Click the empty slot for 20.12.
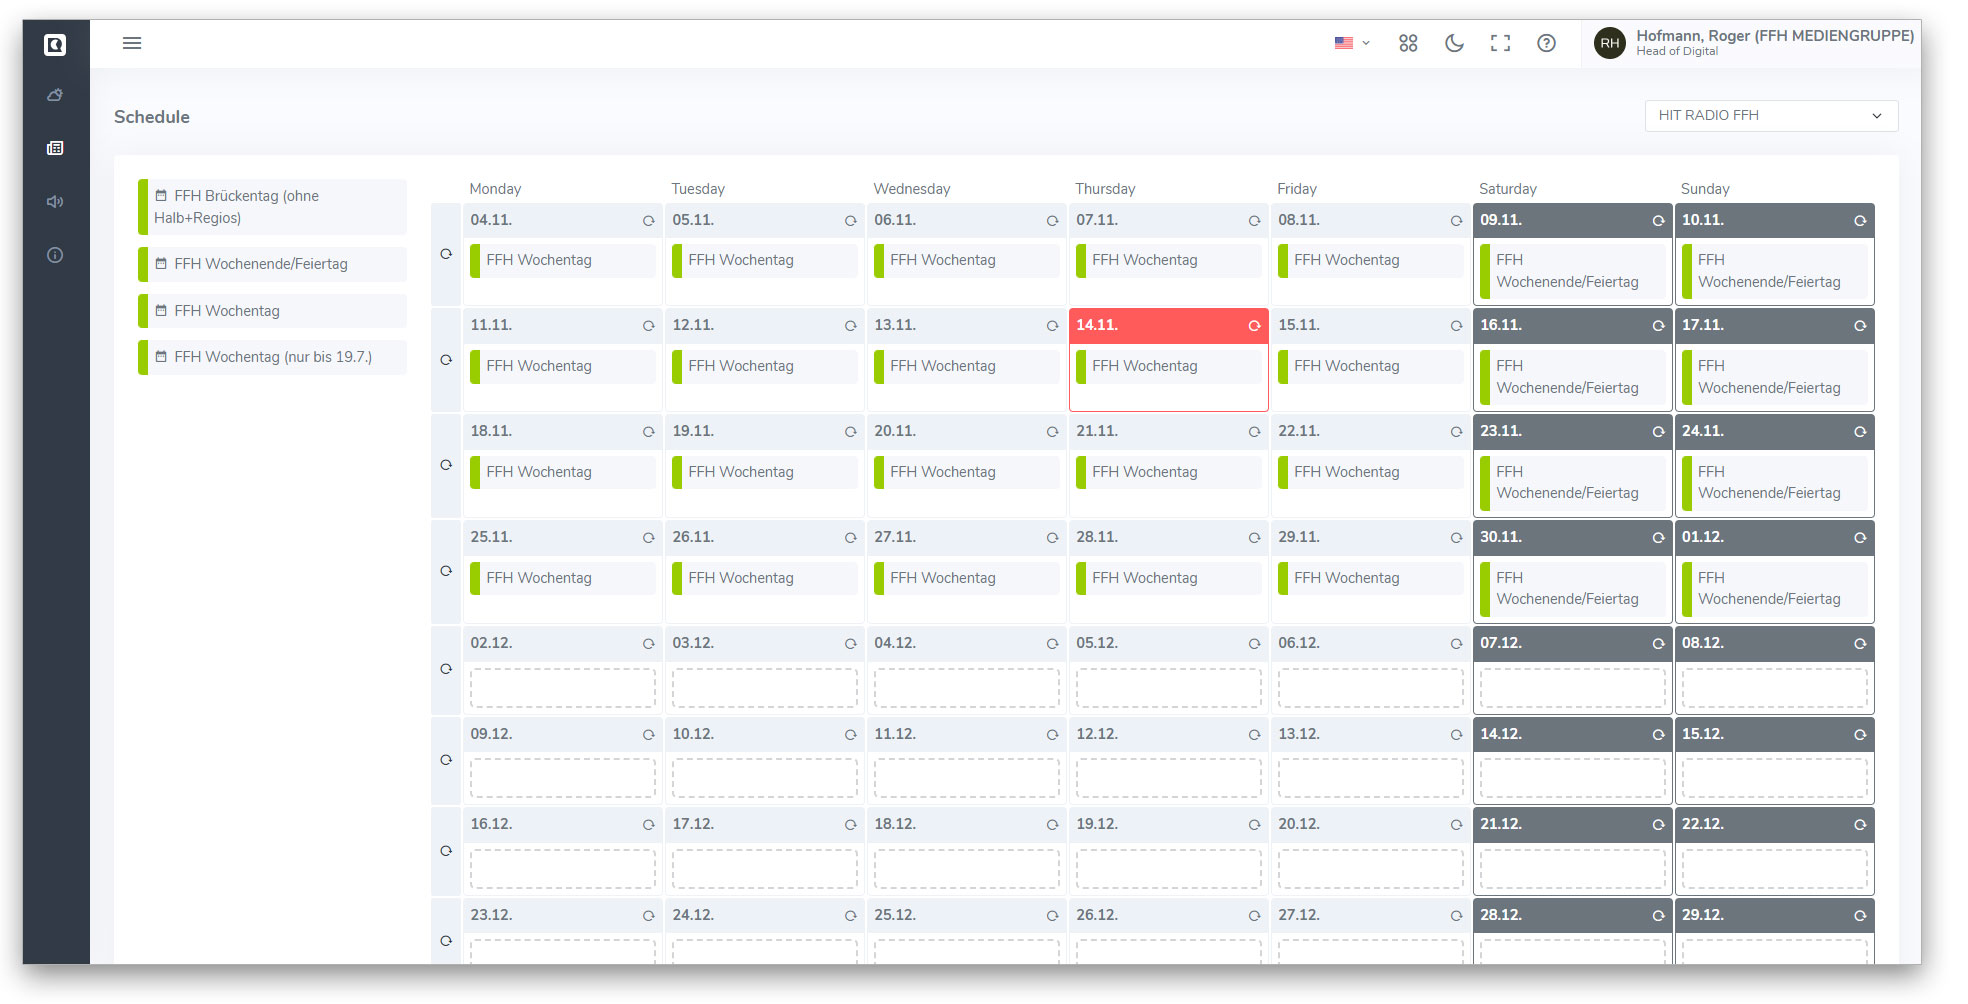Screen dimensions: 1968x1004 point(1371,869)
